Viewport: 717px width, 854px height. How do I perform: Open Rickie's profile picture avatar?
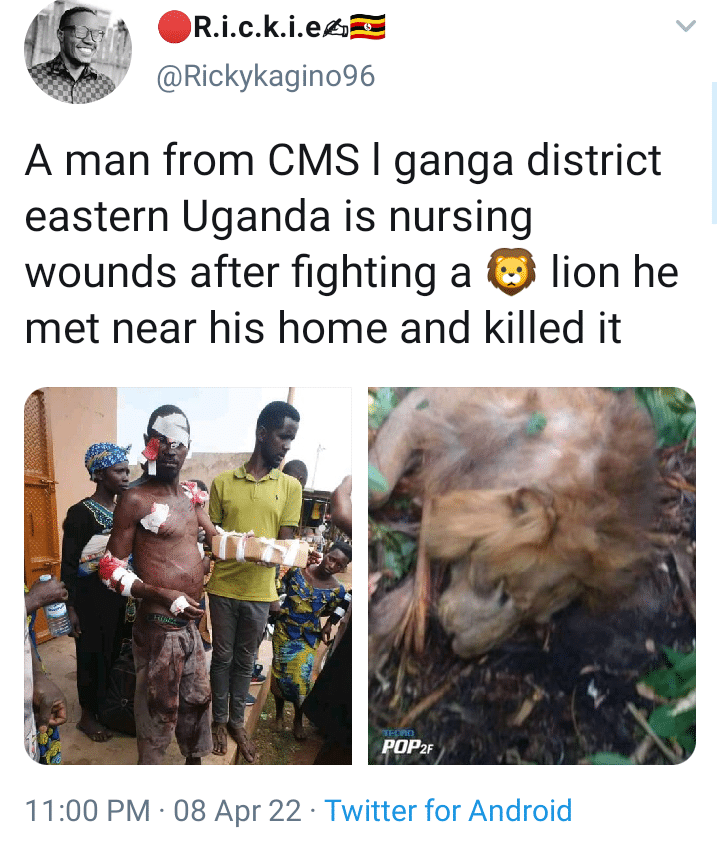78,50
